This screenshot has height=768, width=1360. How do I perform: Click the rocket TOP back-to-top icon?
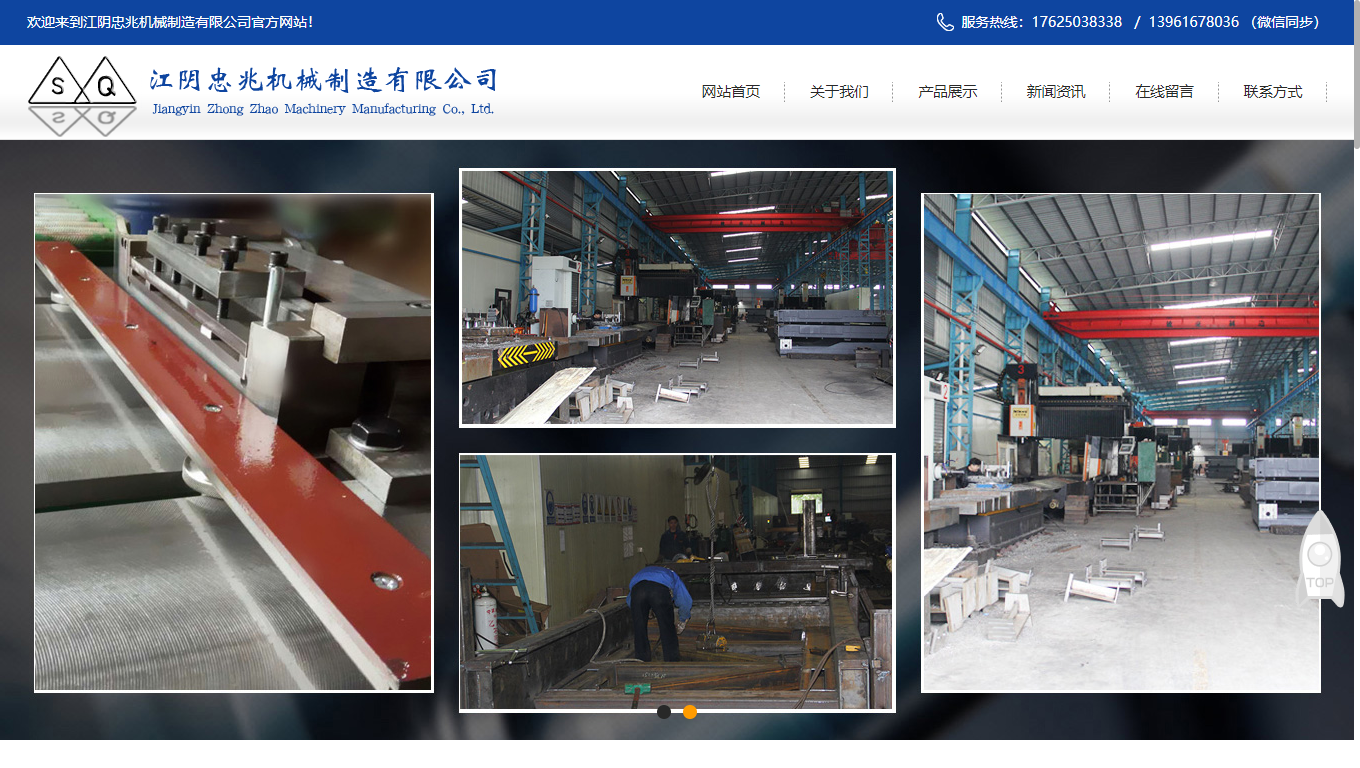pyautogui.click(x=1319, y=560)
